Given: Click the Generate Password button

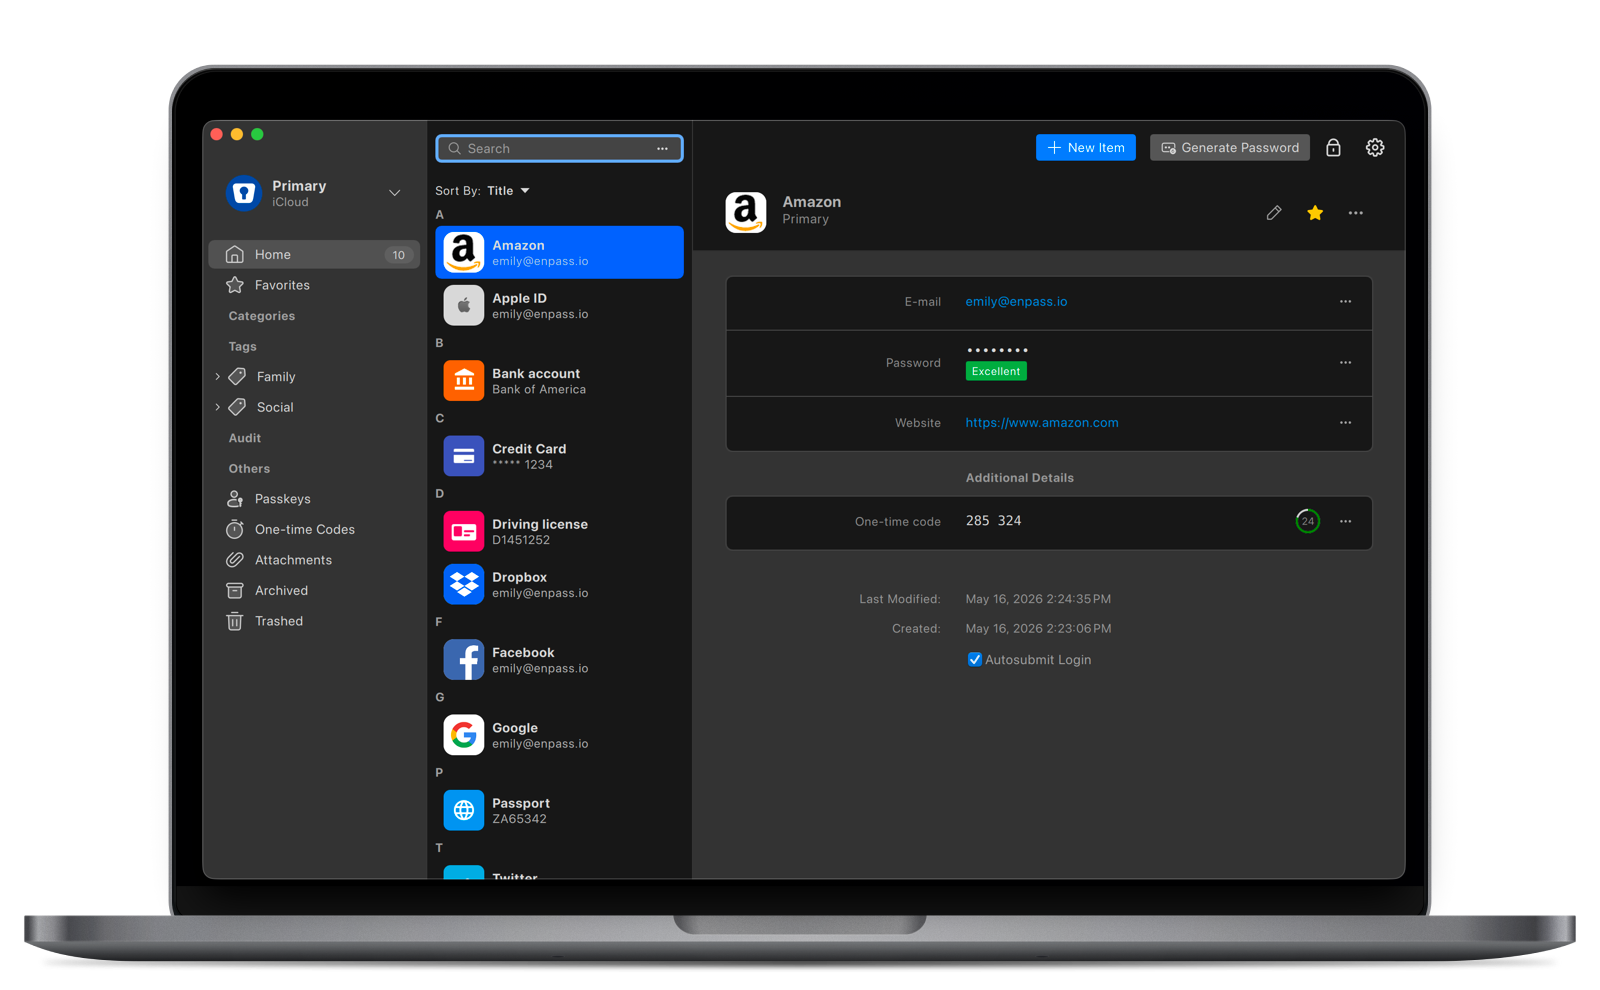Looking at the screenshot, I should click(1229, 147).
